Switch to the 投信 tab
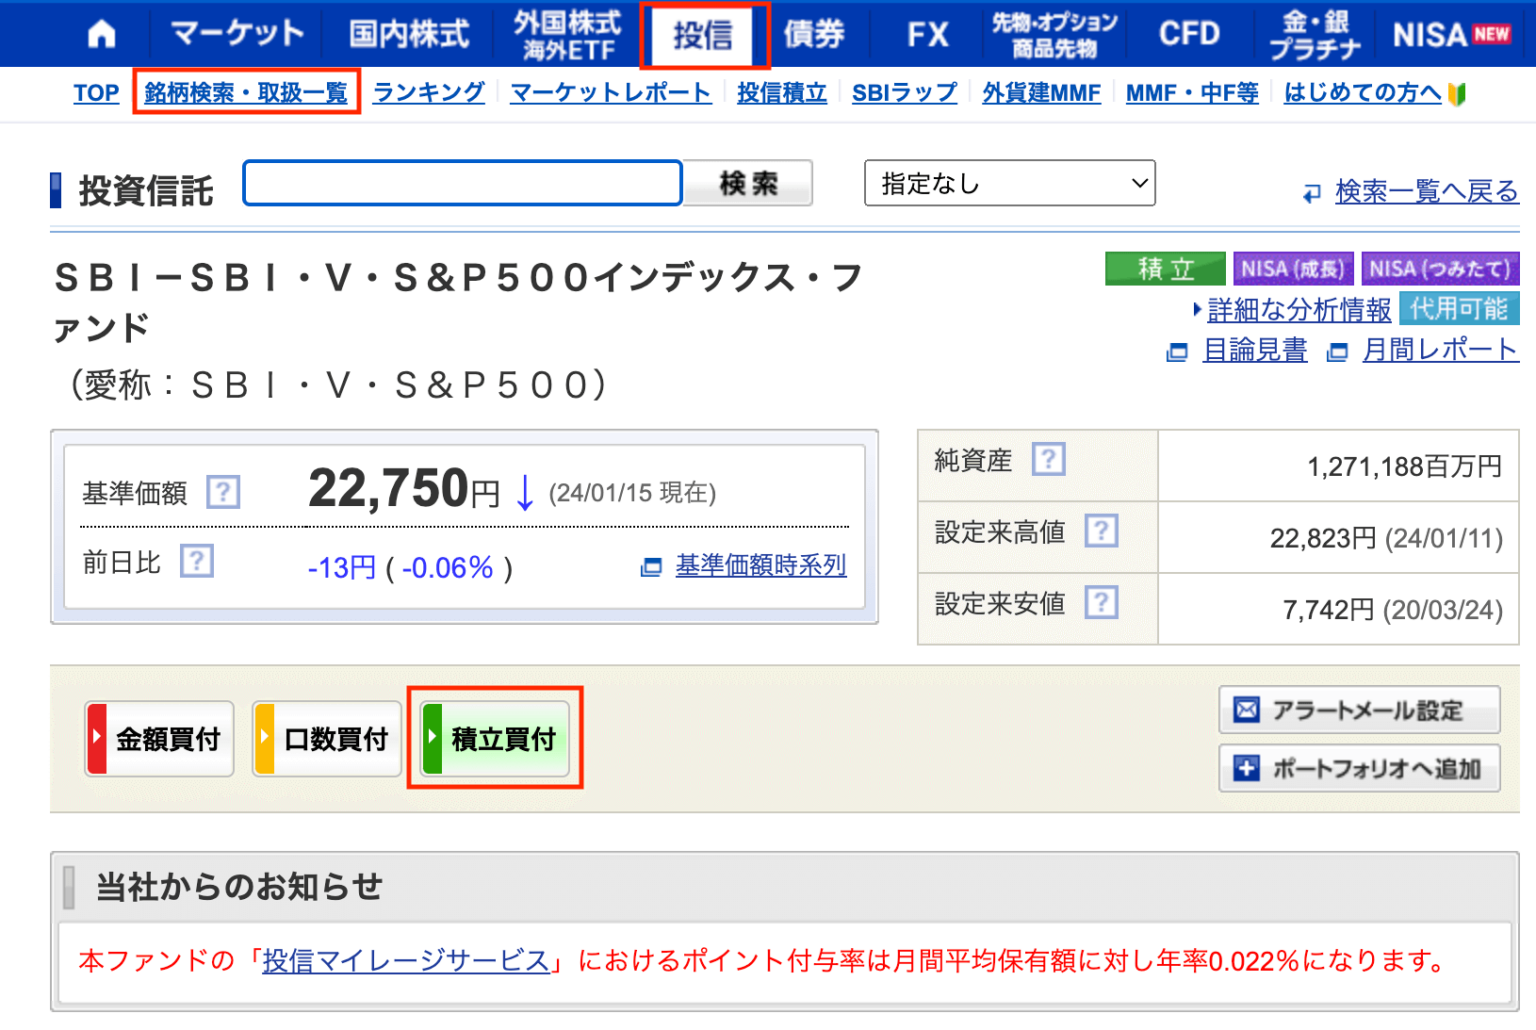Viewport: 1536px width, 1030px height. pos(704,33)
